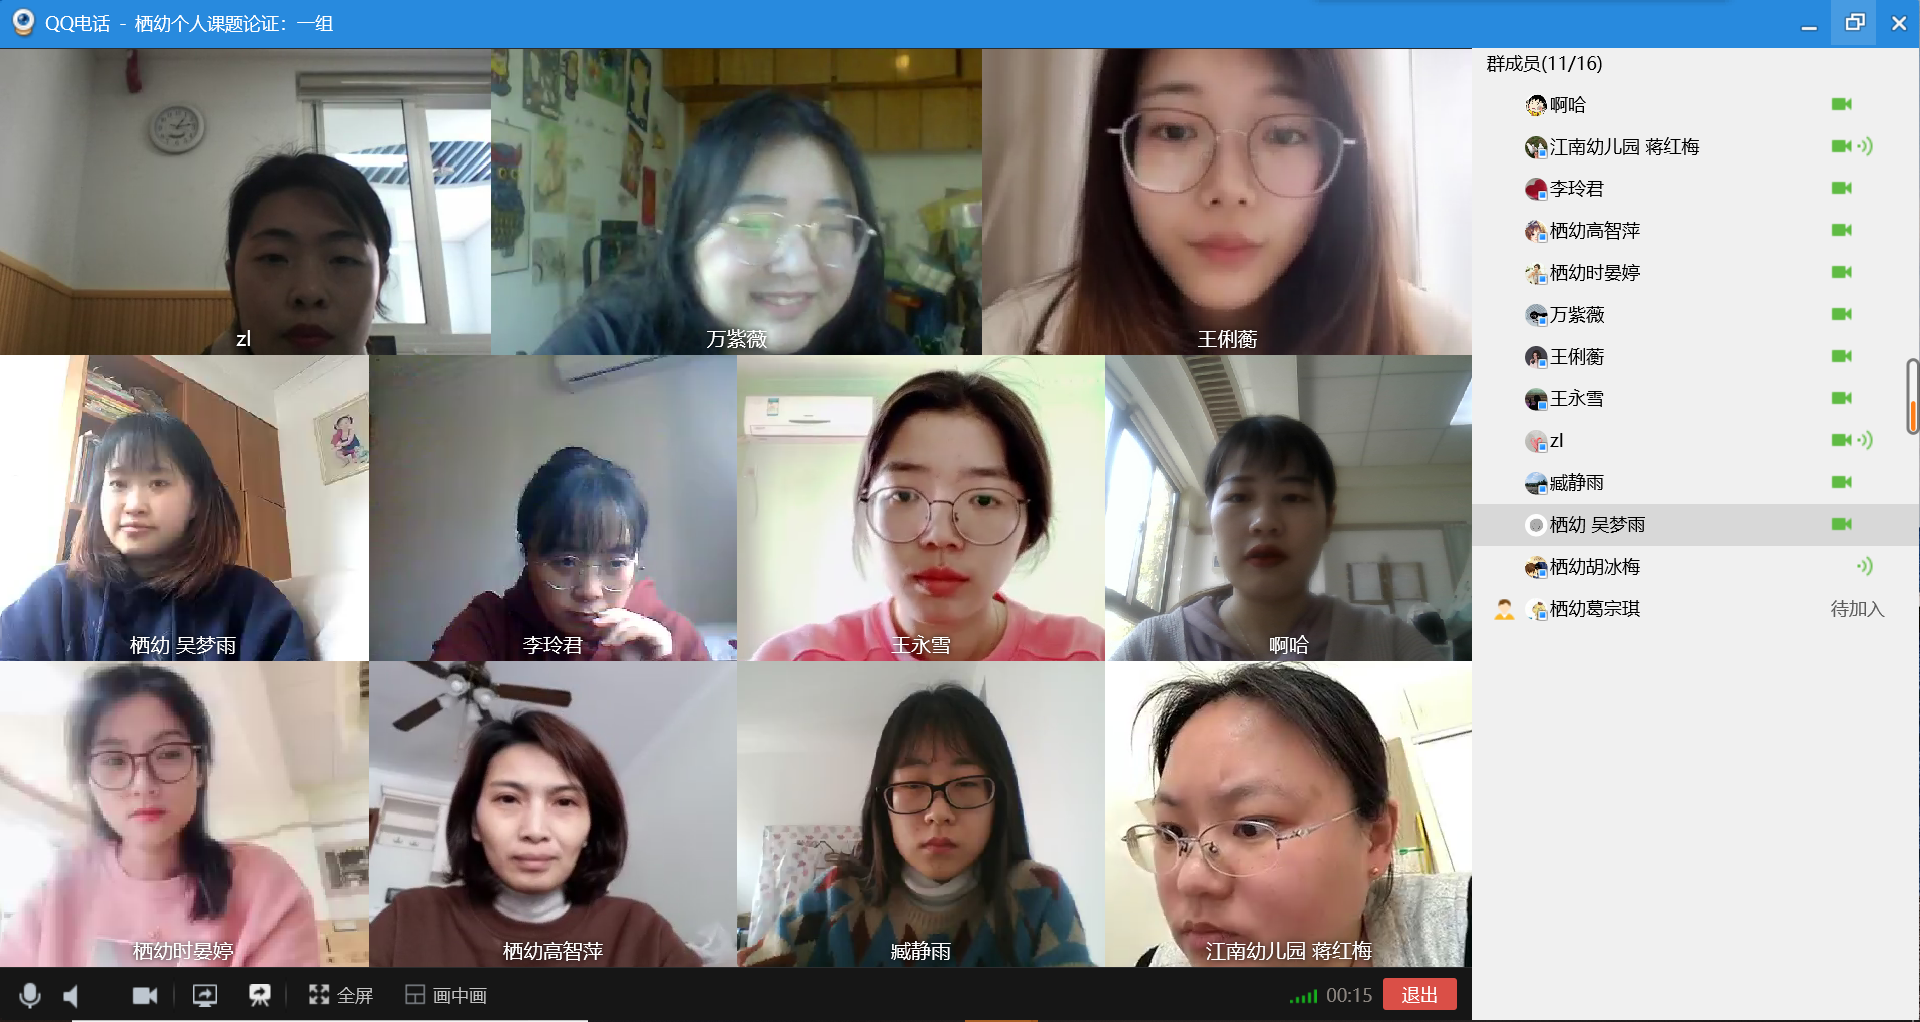Viewport: 1920px width, 1022px height.
Task: Select 王永雪 video tile
Action: pos(921,508)
